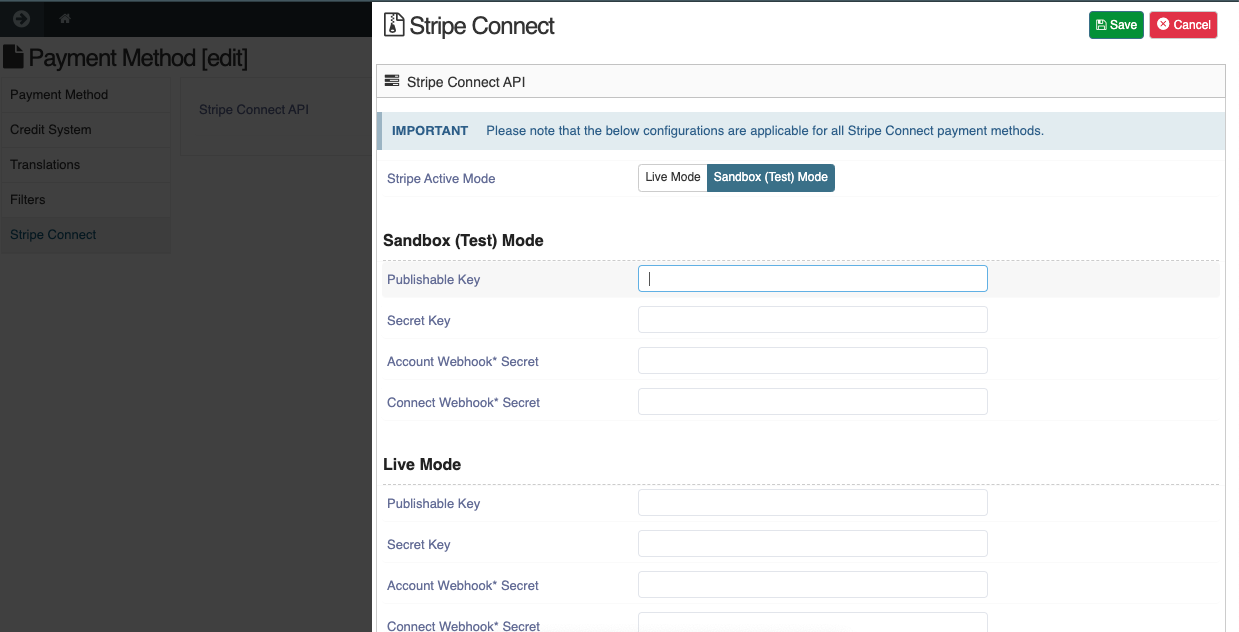This screenshot has width=1239, height=632.
Task: Save the Stripe Connect settings
Action: pyautogui.click(x=1116, y=25)
